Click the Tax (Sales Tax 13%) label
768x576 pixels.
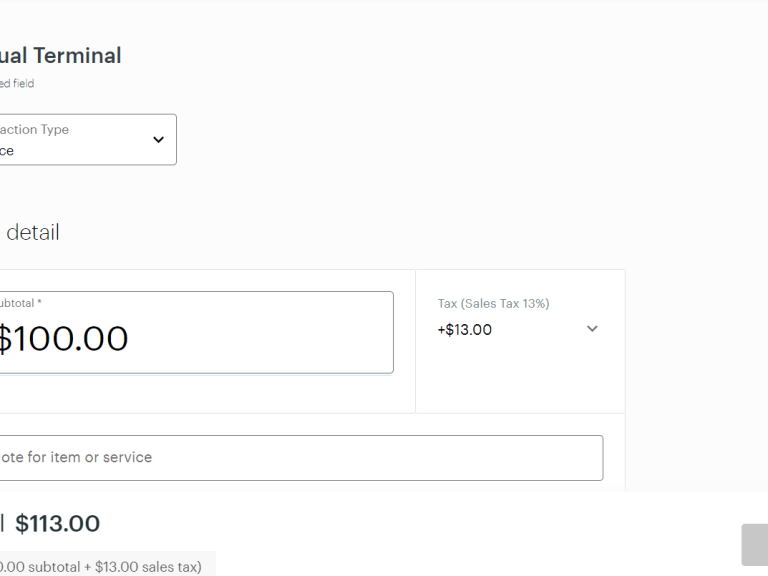(493, 304)
